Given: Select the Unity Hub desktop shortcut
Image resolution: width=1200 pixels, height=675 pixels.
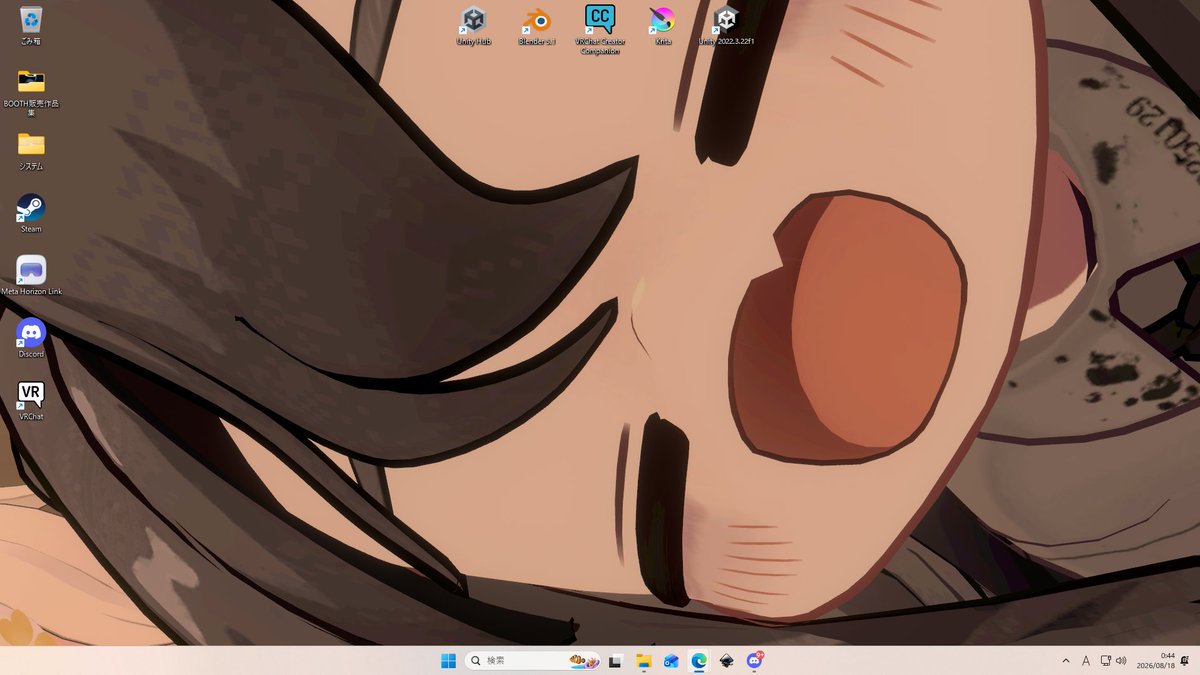Looking at the screenshot, I should (473, 24).
